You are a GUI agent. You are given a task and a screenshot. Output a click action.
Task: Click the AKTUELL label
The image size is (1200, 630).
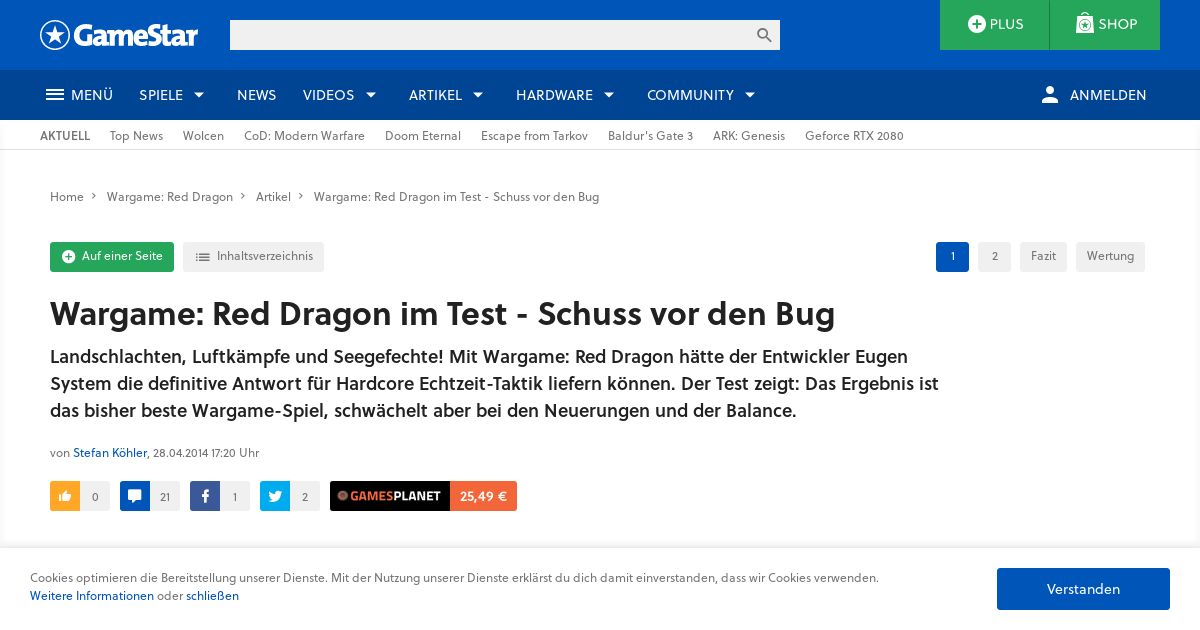coord(65,136)
